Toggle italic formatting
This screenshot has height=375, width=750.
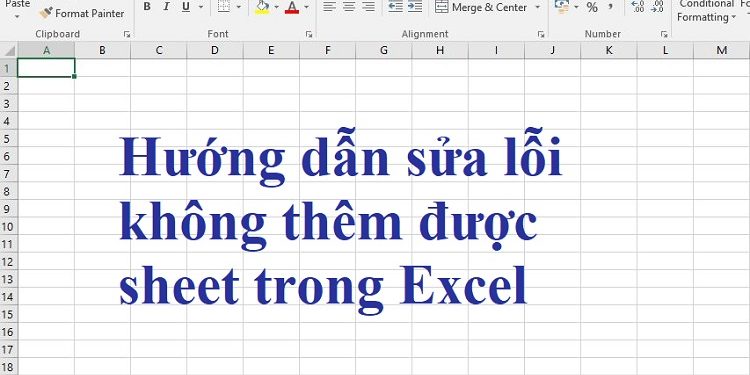click(166, 7)
